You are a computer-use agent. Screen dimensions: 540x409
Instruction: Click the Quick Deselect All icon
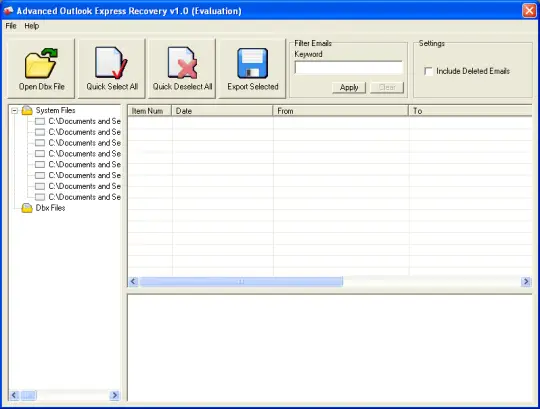pos(183,63)
